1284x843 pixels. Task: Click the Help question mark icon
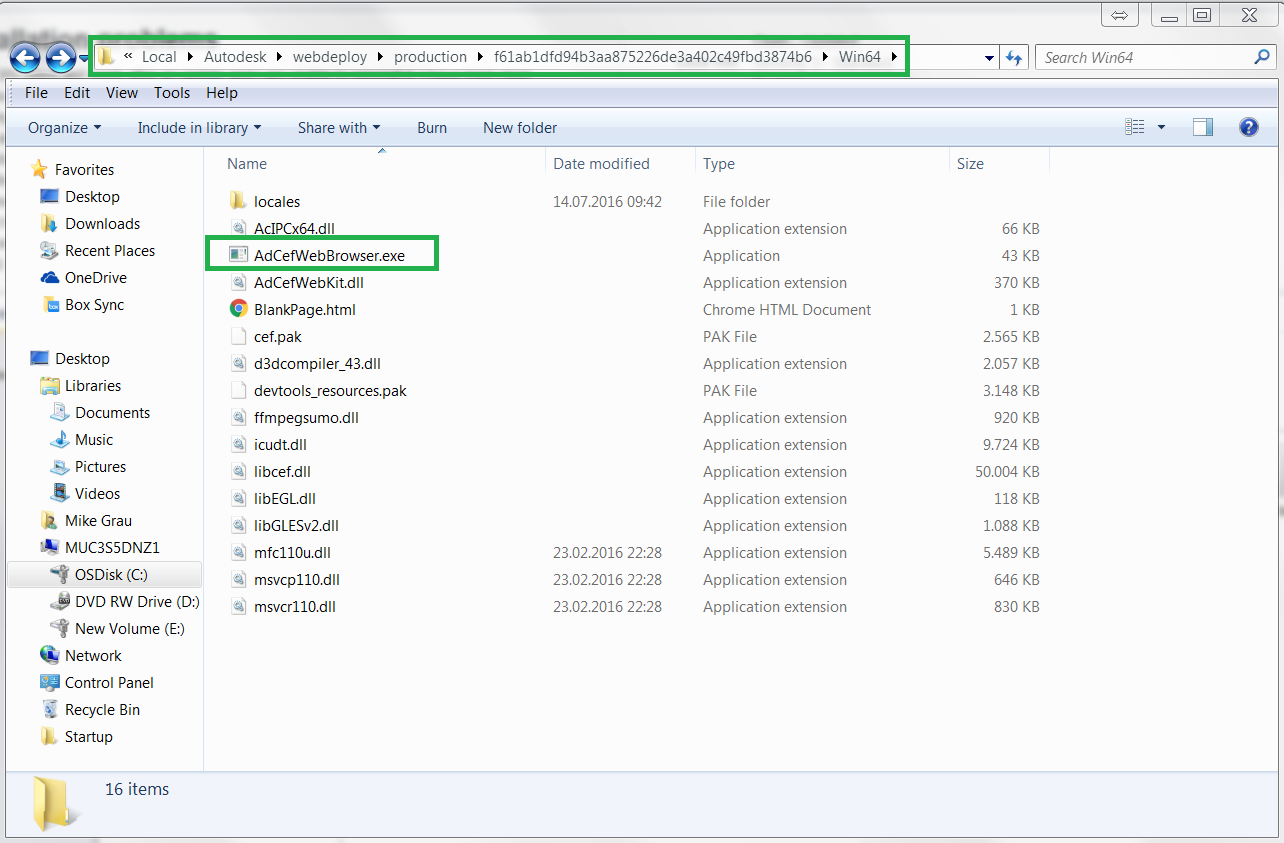(x=1245, y=127)
